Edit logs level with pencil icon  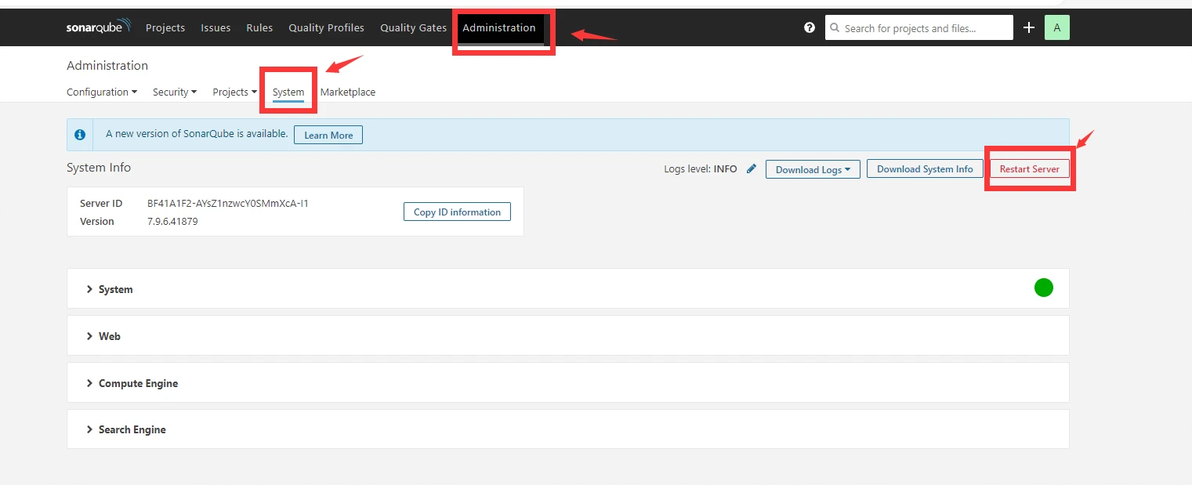tap(752, 170)
